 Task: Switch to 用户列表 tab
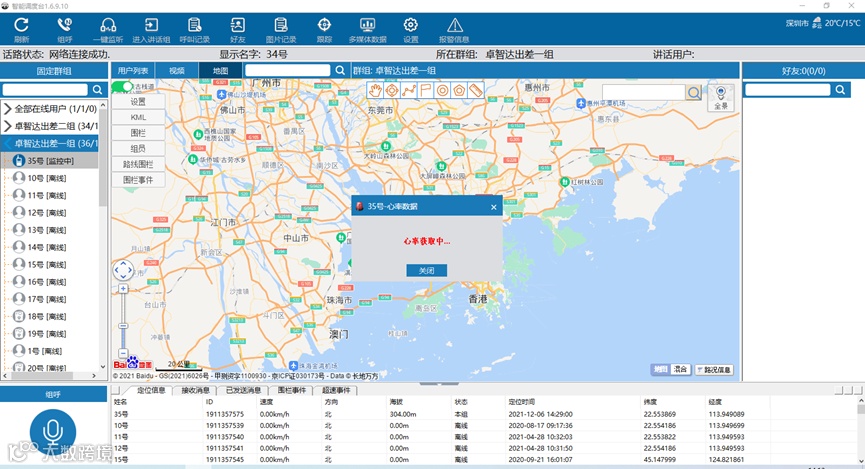click(x=133, y=71)
